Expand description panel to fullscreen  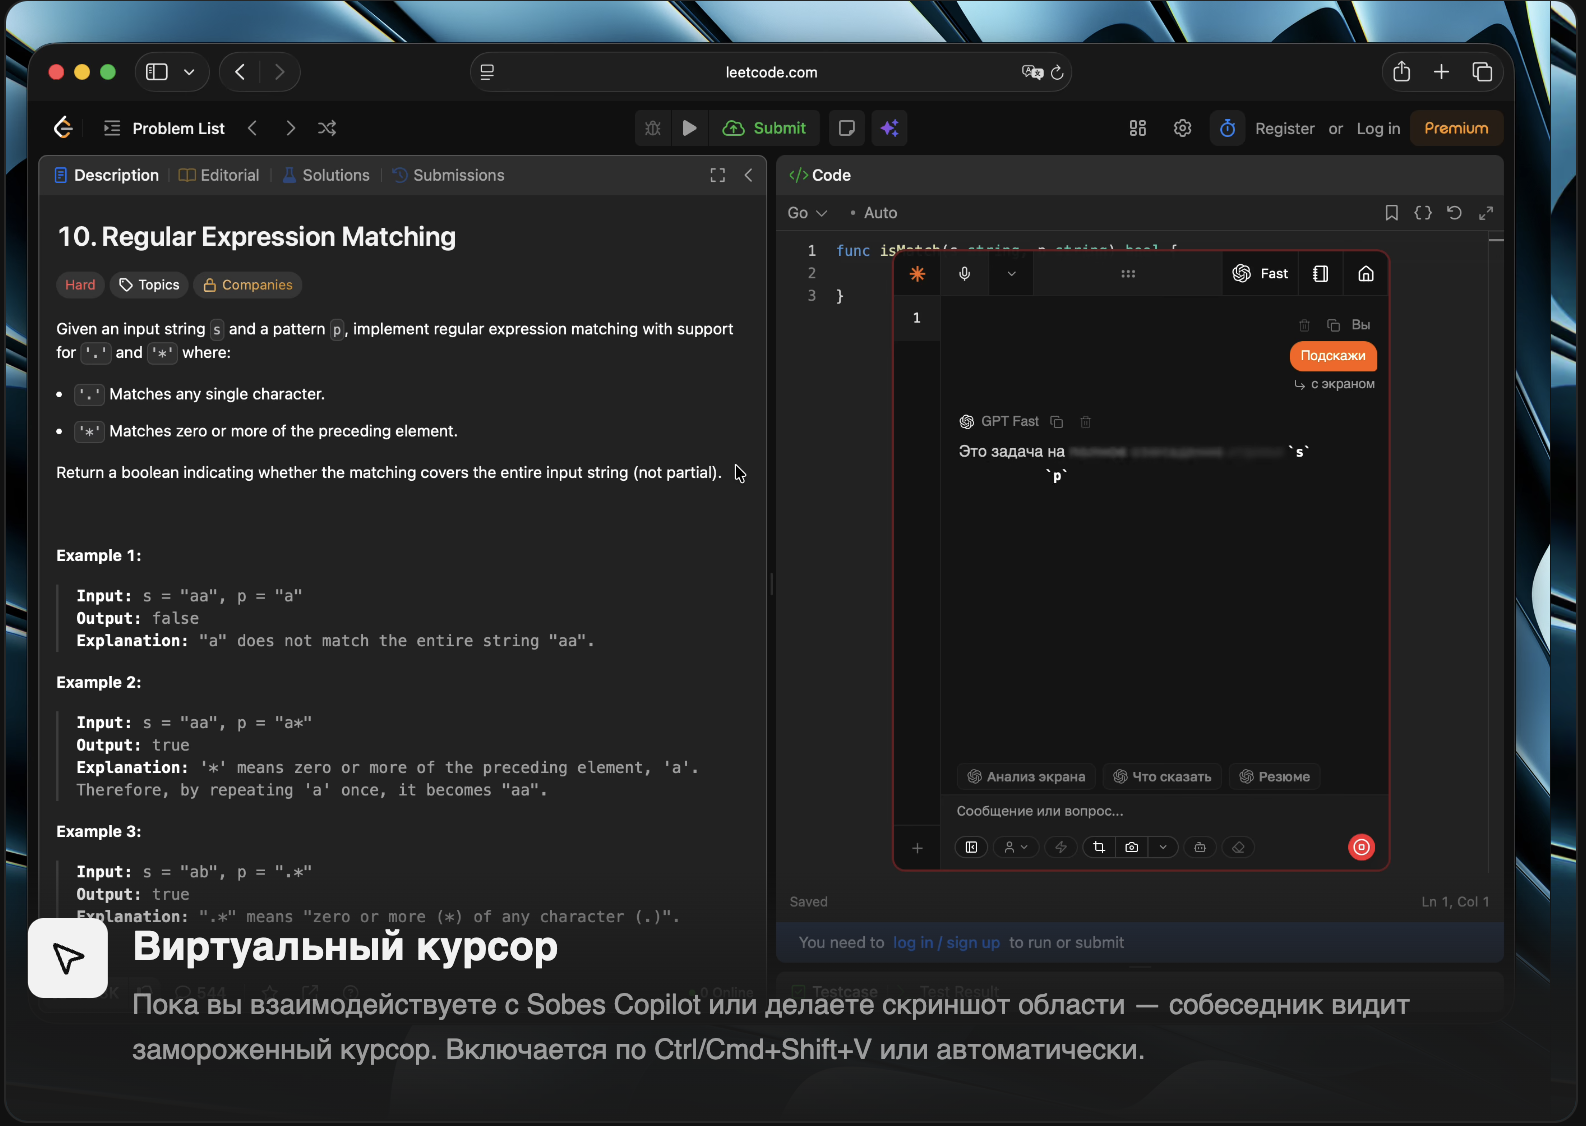pyautogui.click(x=718, y=175)
